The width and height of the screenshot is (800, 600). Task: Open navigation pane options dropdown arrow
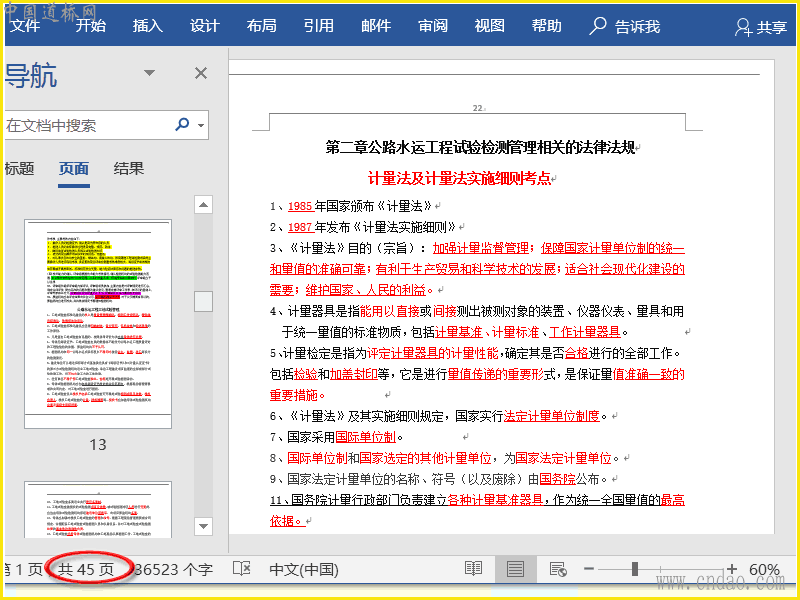(x=150, y=73)
